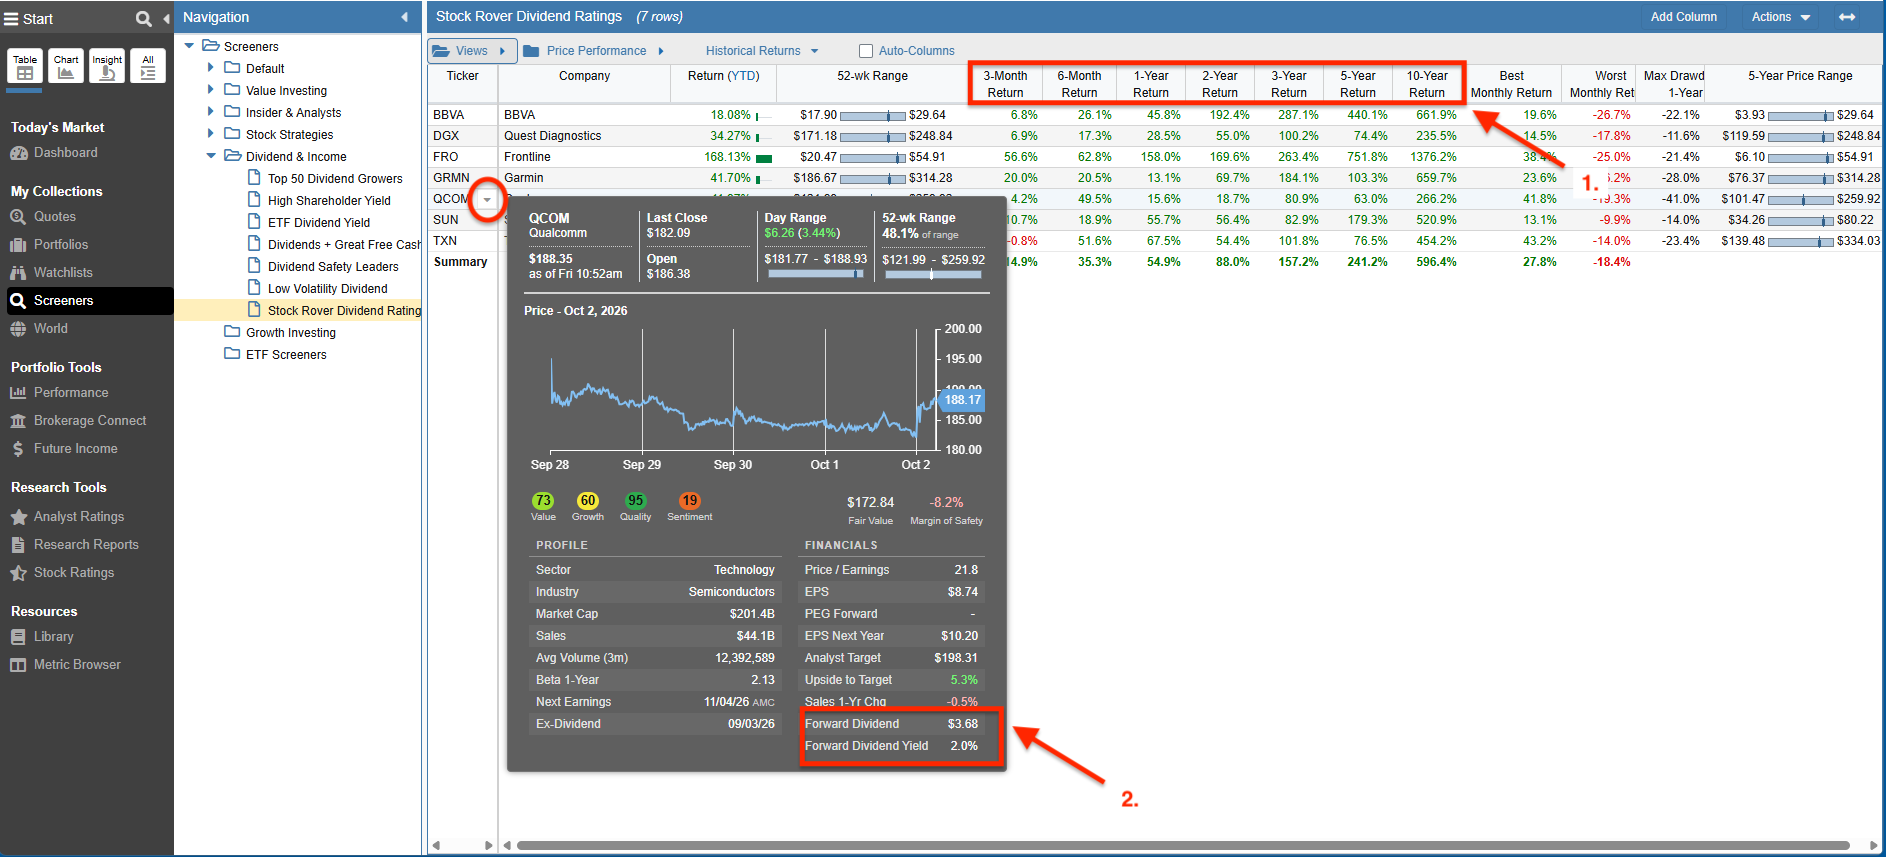The image size is (1886, 857).
Task: Open portfolio Performance tool
Action: 59,393
